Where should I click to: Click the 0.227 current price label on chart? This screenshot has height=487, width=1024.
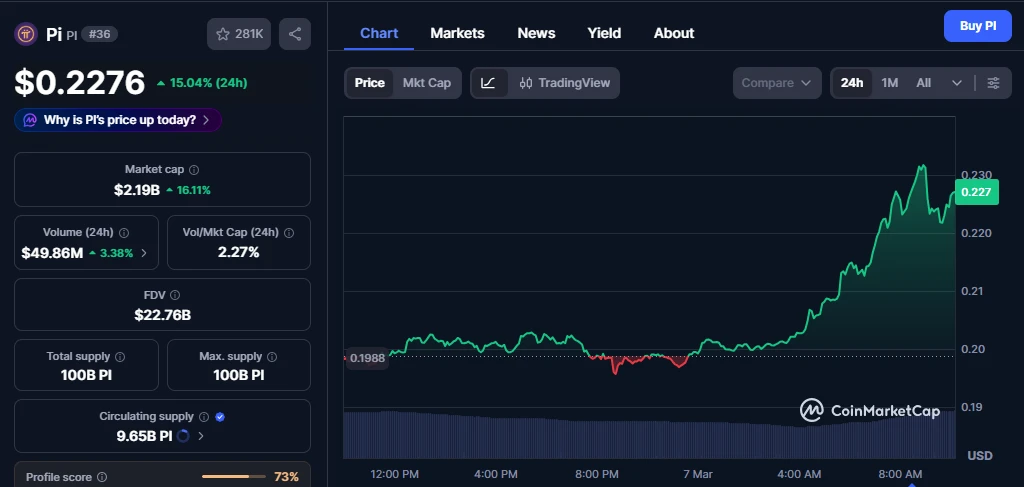point(976,192)
